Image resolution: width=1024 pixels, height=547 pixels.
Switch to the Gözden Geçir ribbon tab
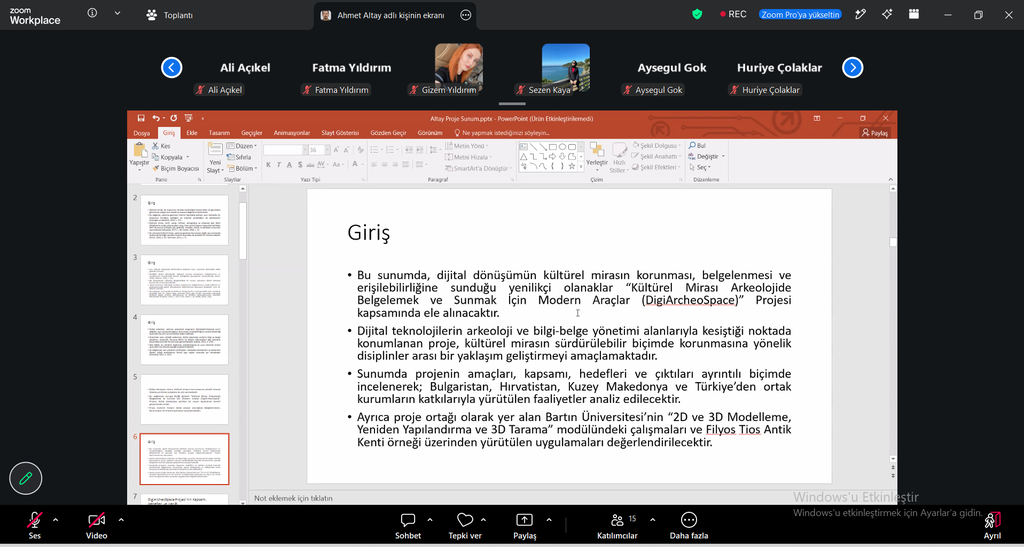pos(388,133)
